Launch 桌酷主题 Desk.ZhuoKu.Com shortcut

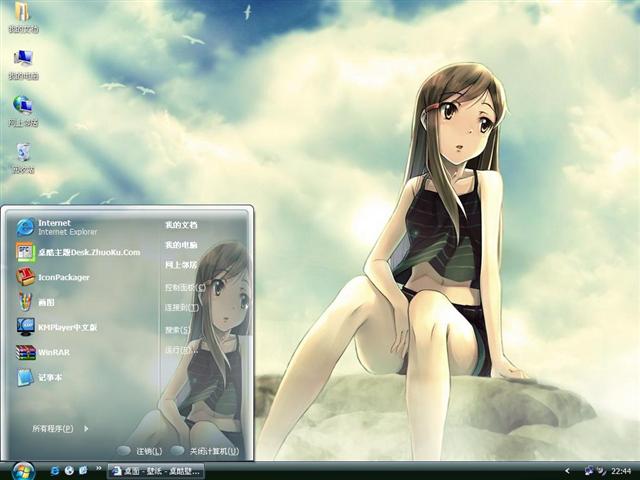pos(75,252)
